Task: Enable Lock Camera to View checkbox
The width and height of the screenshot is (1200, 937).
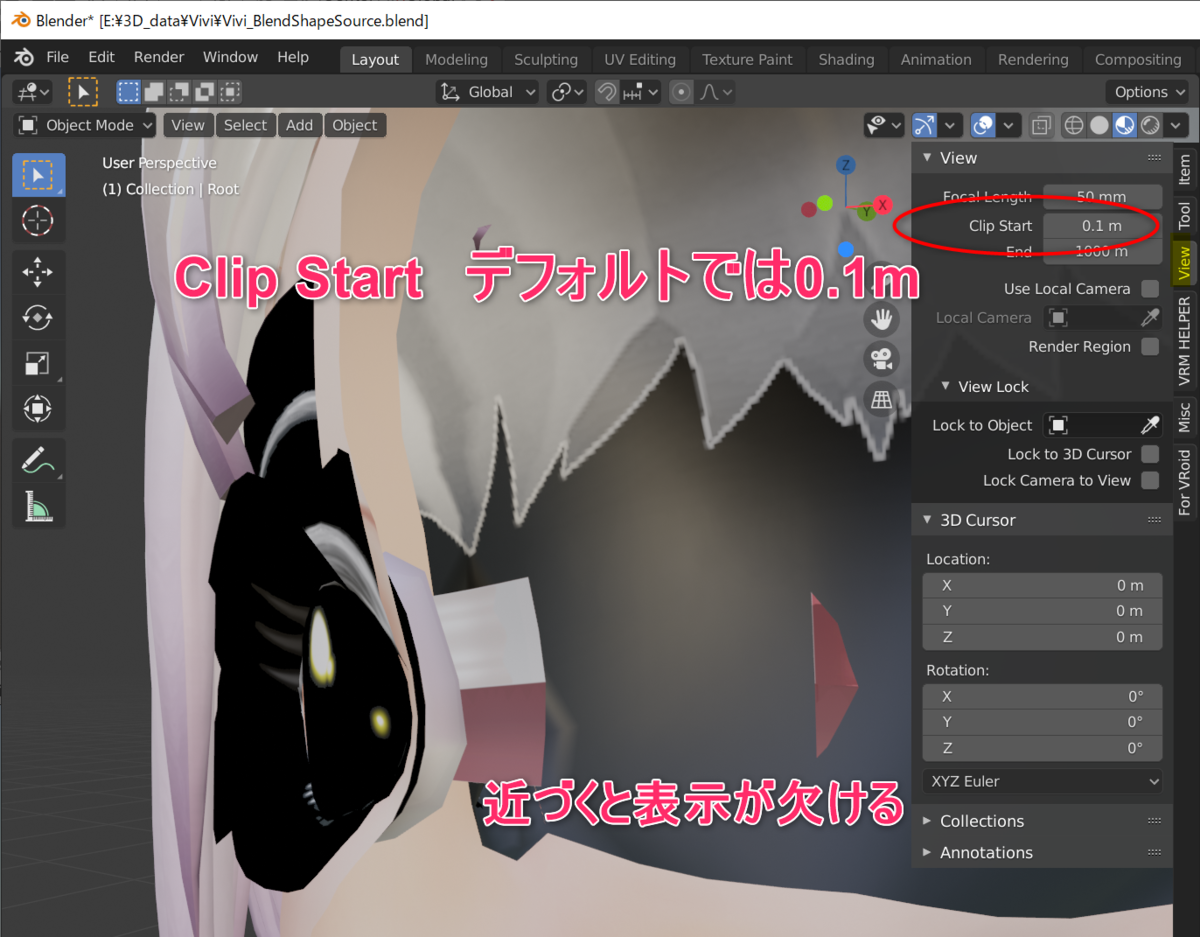Action: (x=1150, y=481)
